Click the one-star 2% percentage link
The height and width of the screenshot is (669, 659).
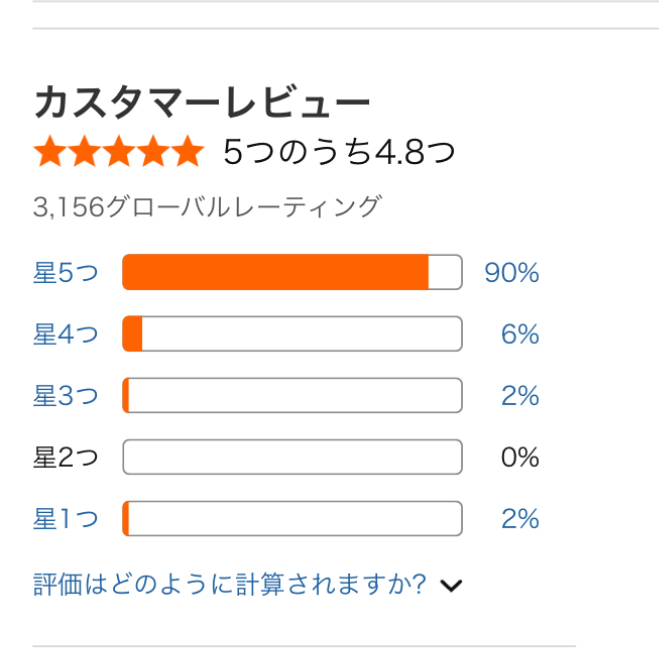click(x=520, y=518)
